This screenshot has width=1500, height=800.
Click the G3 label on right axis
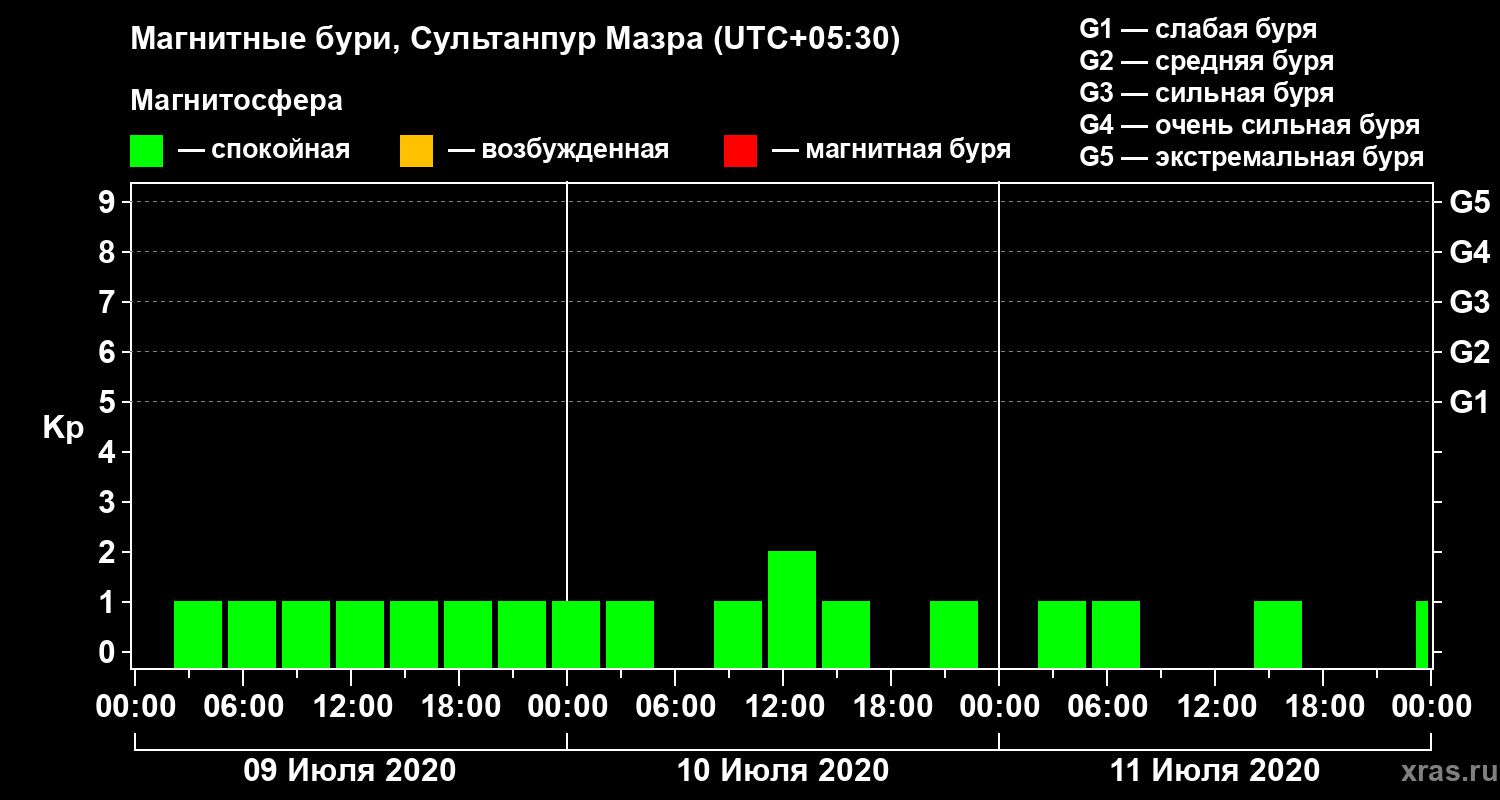click(x=1469, y=303)
